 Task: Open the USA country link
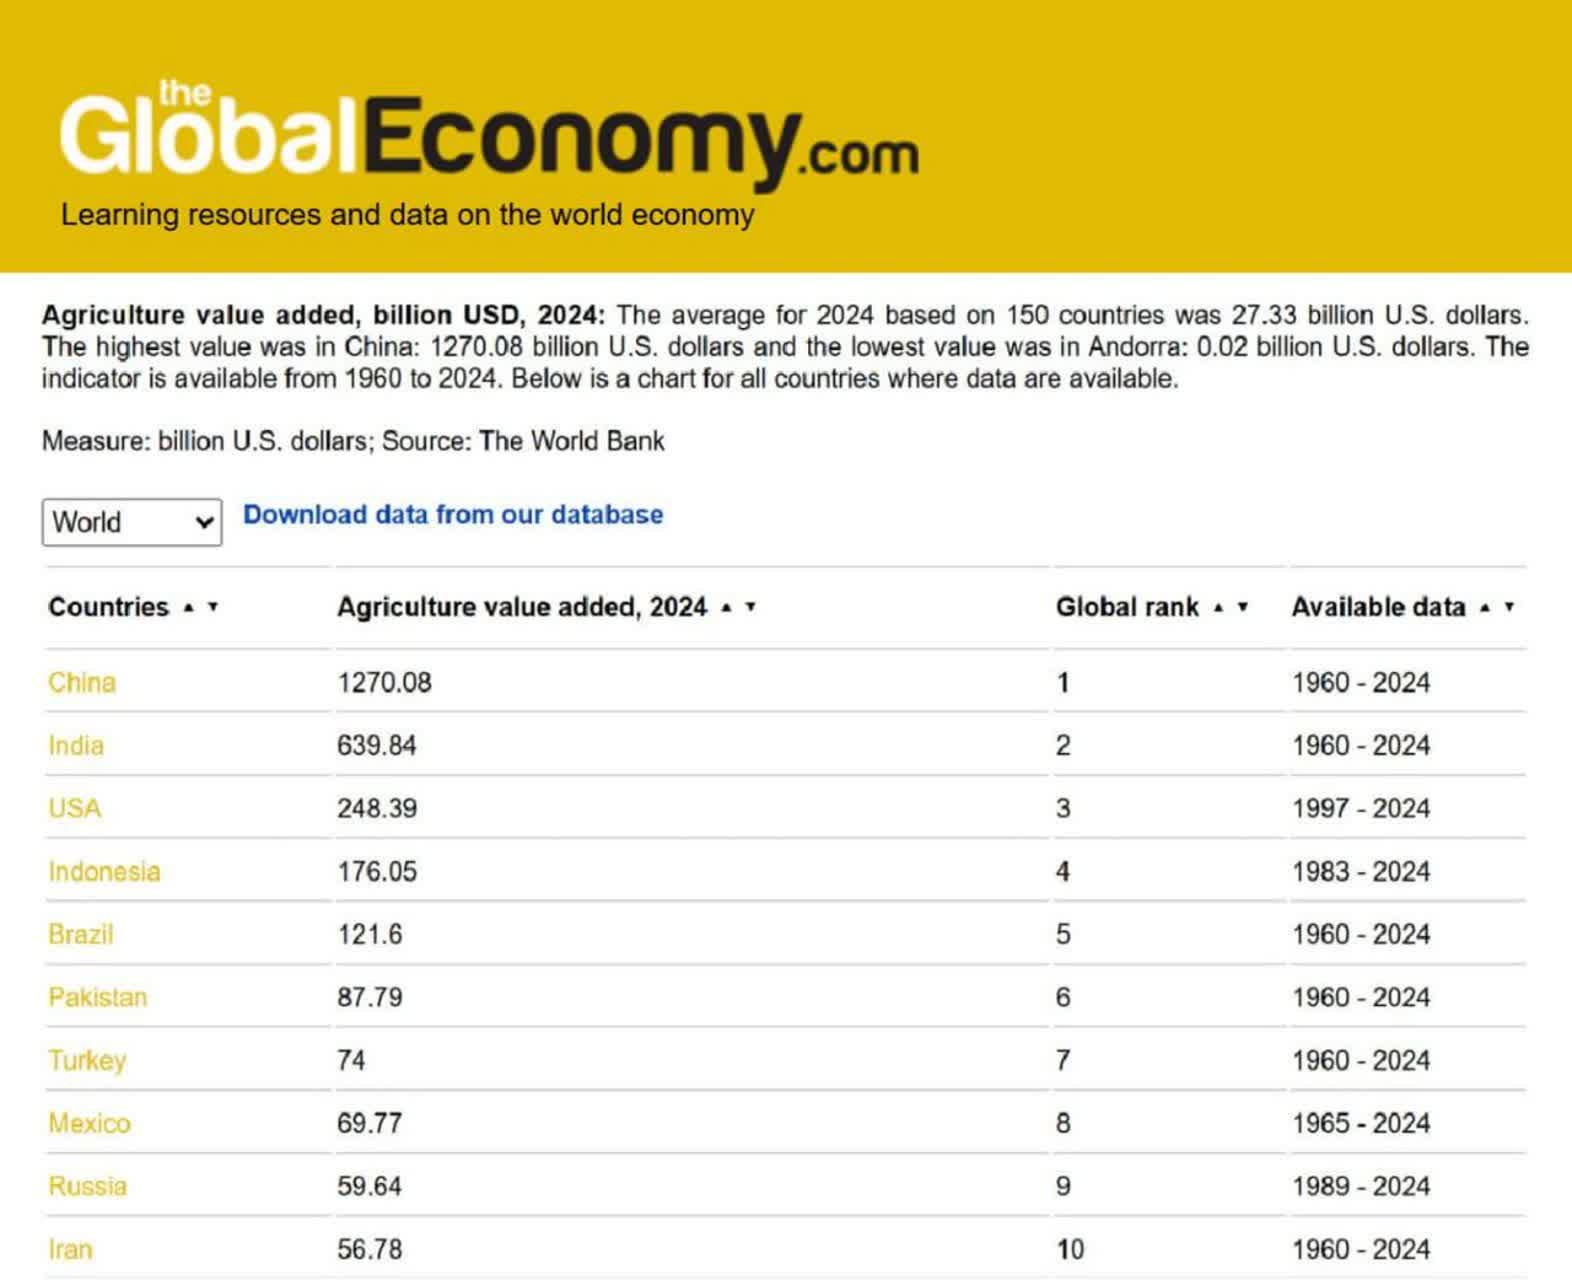[75, 808]
